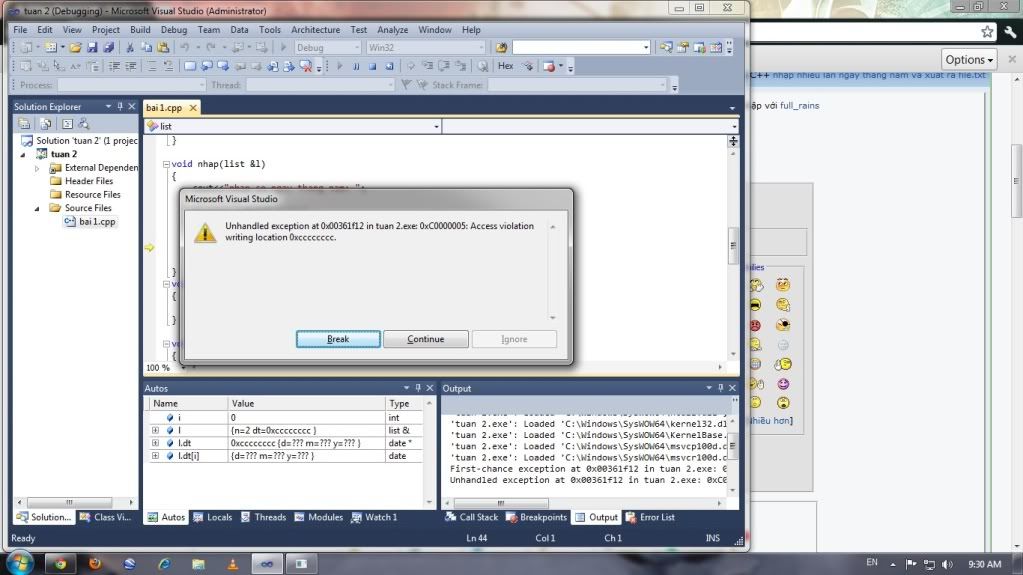Click the Save toolbar icon
This screenshot has width=1023, height=575.
tap(92, 48)
